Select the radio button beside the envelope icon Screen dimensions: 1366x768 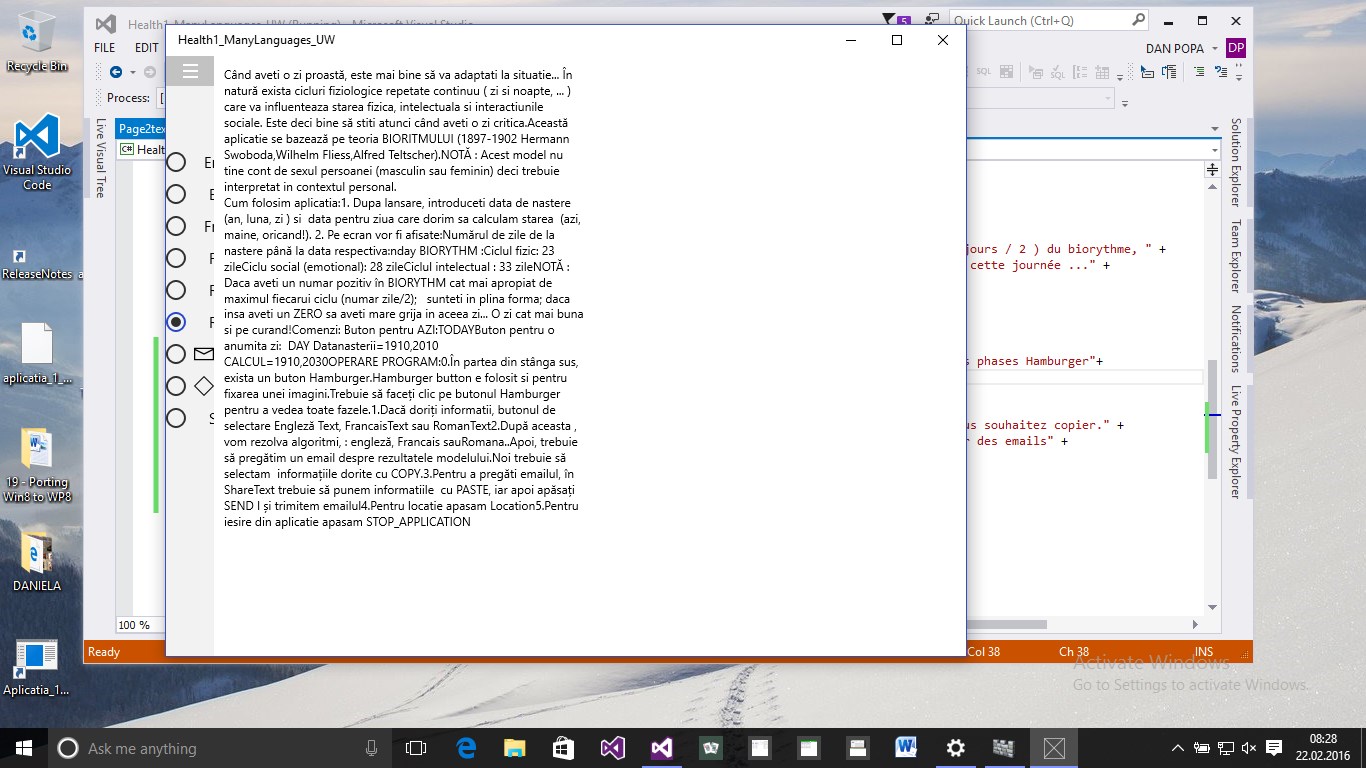(176, 354)
